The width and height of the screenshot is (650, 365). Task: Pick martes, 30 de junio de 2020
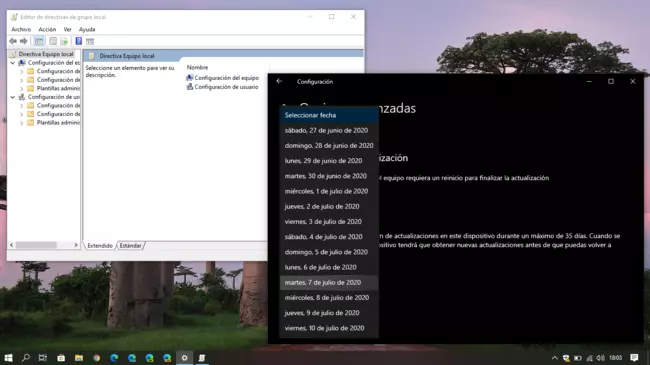329,176
